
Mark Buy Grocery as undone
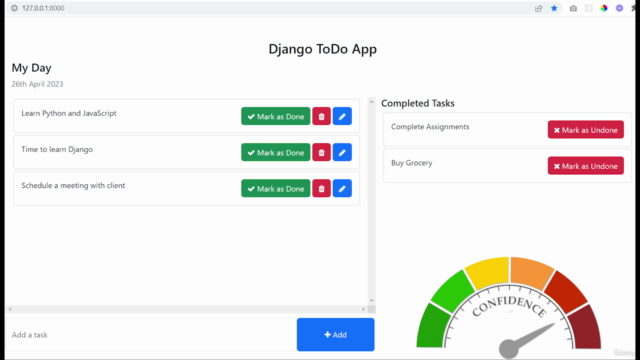[585, 166]
